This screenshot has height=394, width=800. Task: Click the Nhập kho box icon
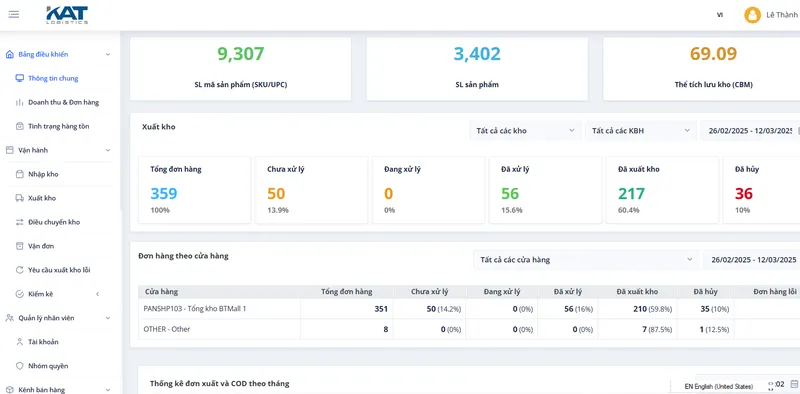(x=19, y=174)
